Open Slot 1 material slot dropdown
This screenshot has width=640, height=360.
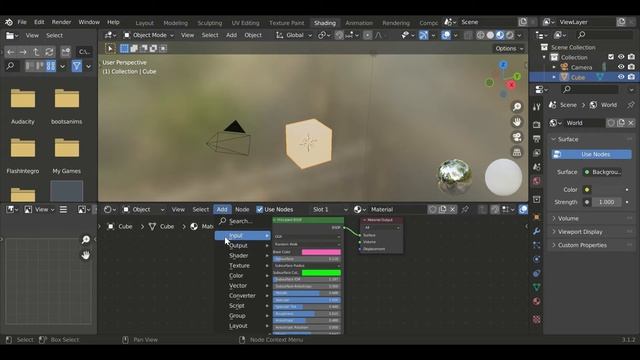tap(330, 209)
